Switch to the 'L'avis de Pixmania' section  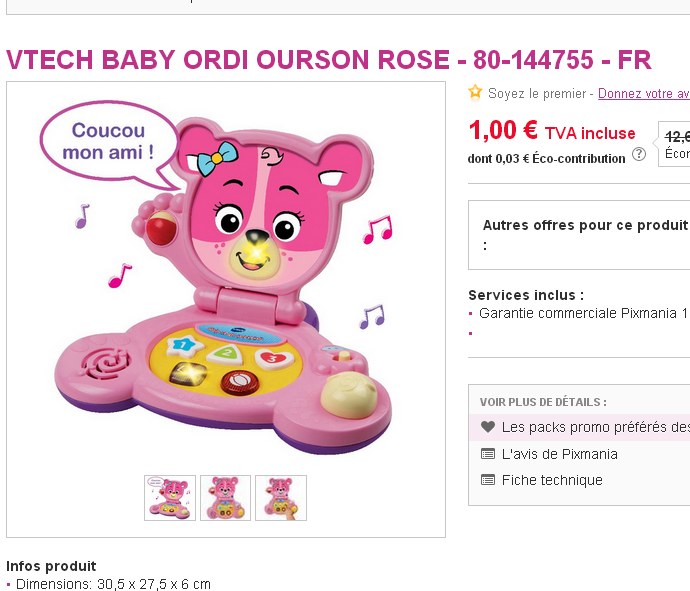tap(559, 454)
